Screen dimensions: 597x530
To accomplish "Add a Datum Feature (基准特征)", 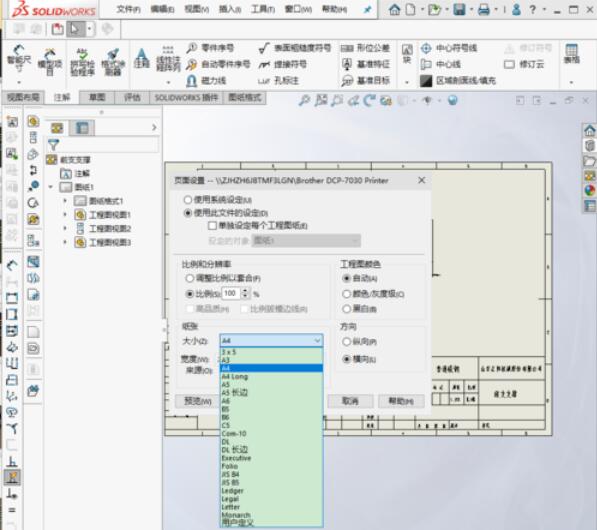I will click(365, 64).
